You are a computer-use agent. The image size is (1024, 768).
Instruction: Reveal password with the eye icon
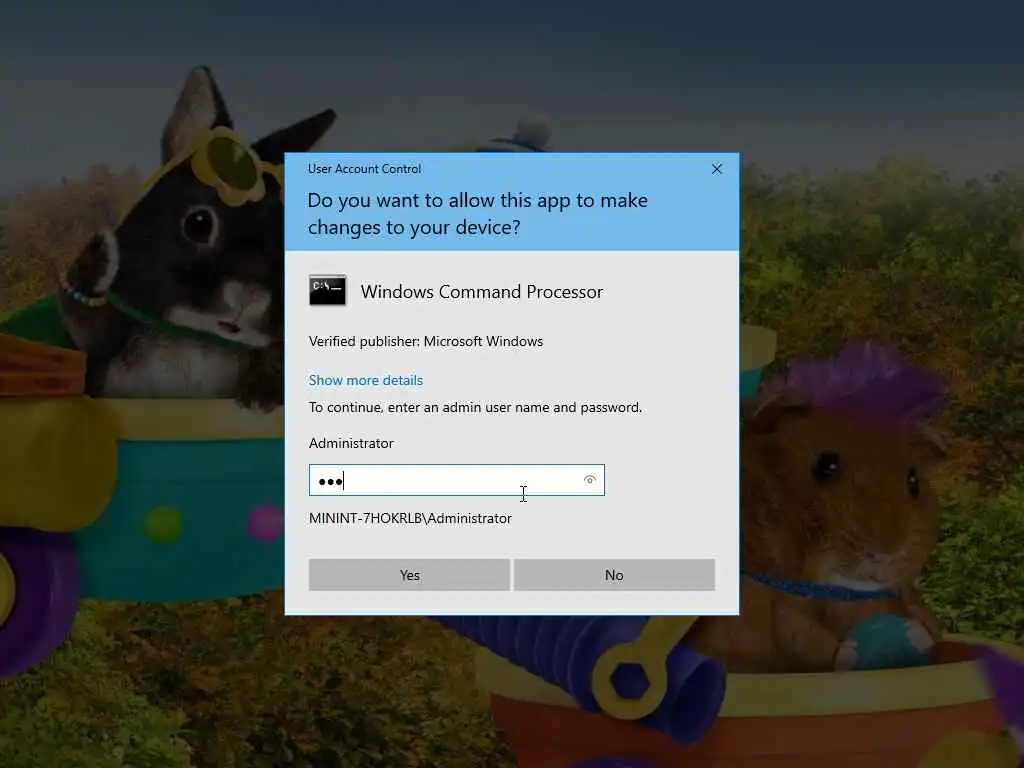tap(589, 480)
